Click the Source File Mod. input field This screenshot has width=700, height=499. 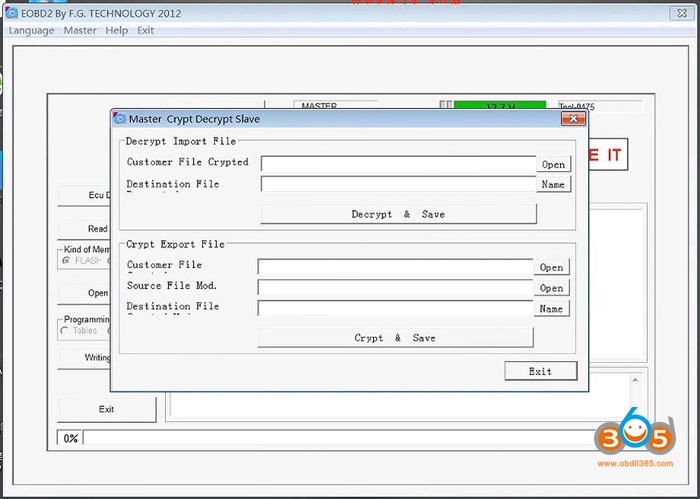(x=395, y=287)
